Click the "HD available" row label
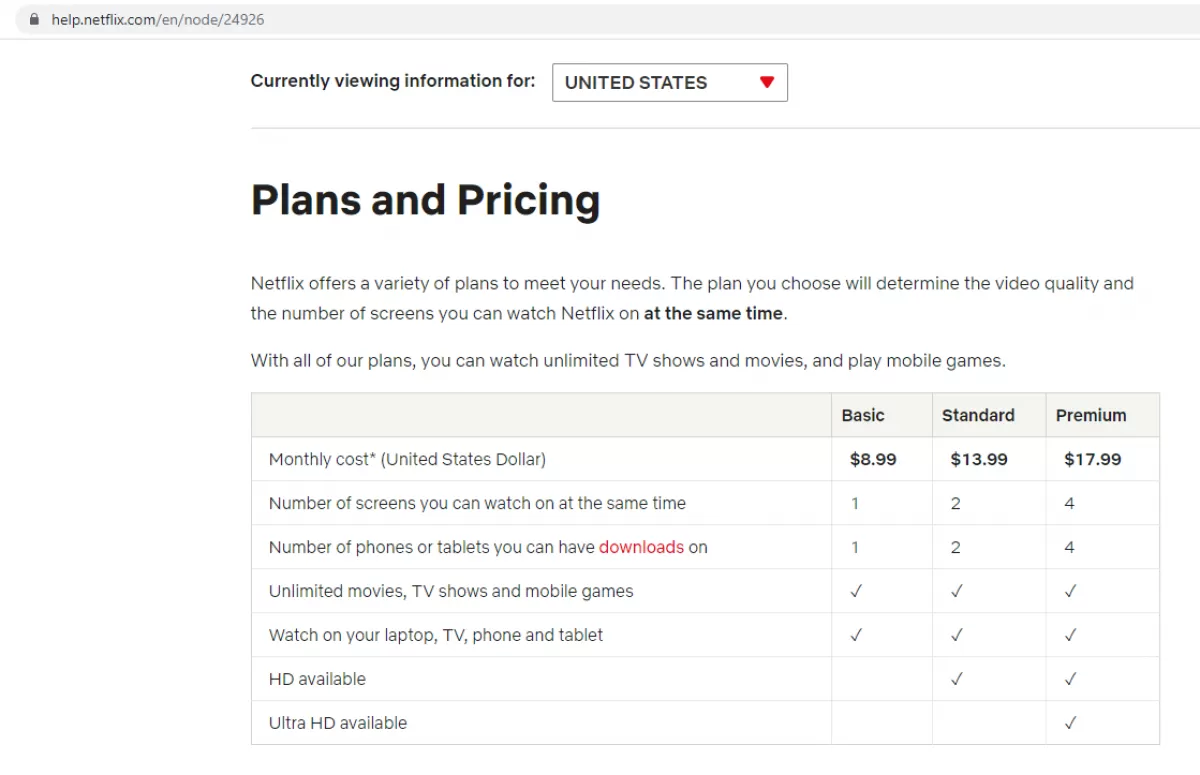Viewport: 1200px width, 775px height. (317, 679)
